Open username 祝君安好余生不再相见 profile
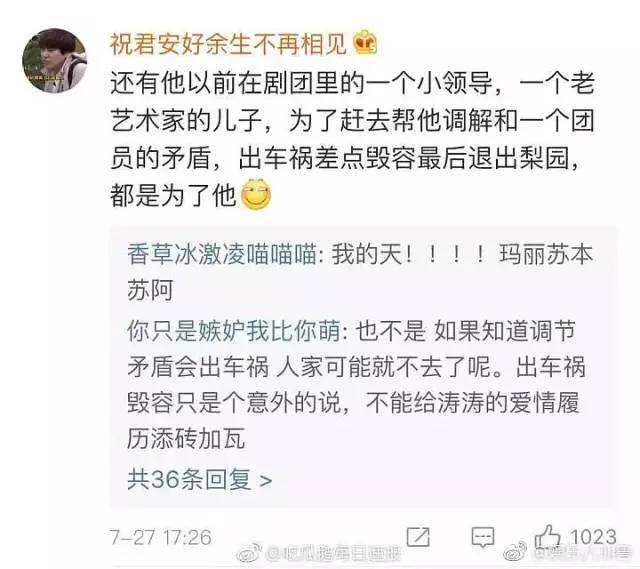The width and height of the screenshot is (640, 569). 229,44
